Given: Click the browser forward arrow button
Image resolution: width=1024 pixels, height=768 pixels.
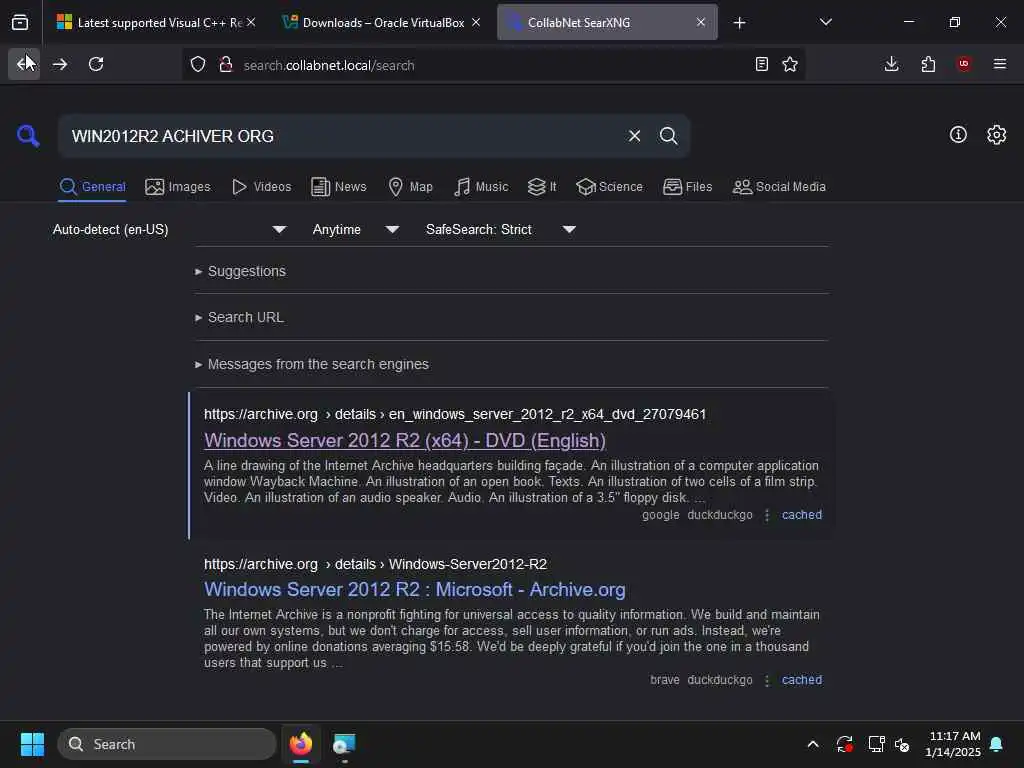Looking at the screenshot, I should coord(60,64).
